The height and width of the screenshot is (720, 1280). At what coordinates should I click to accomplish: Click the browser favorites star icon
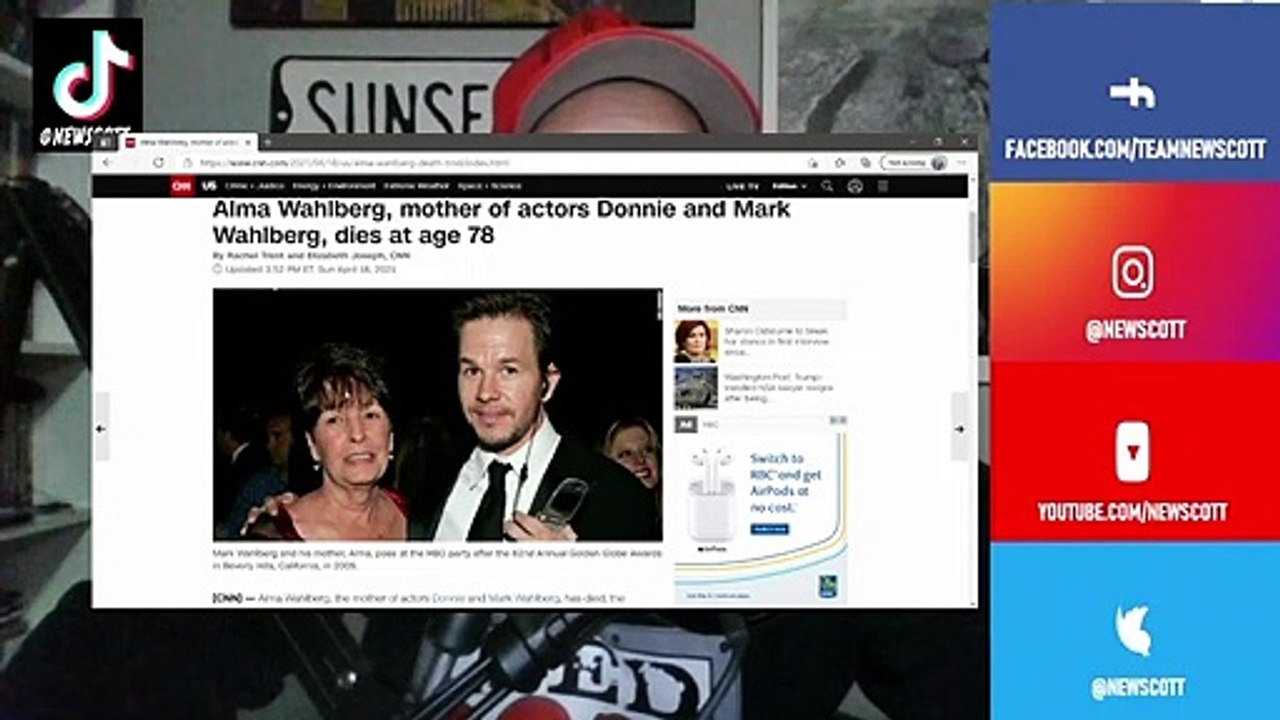pyautogui.click(x=840, y=163)
